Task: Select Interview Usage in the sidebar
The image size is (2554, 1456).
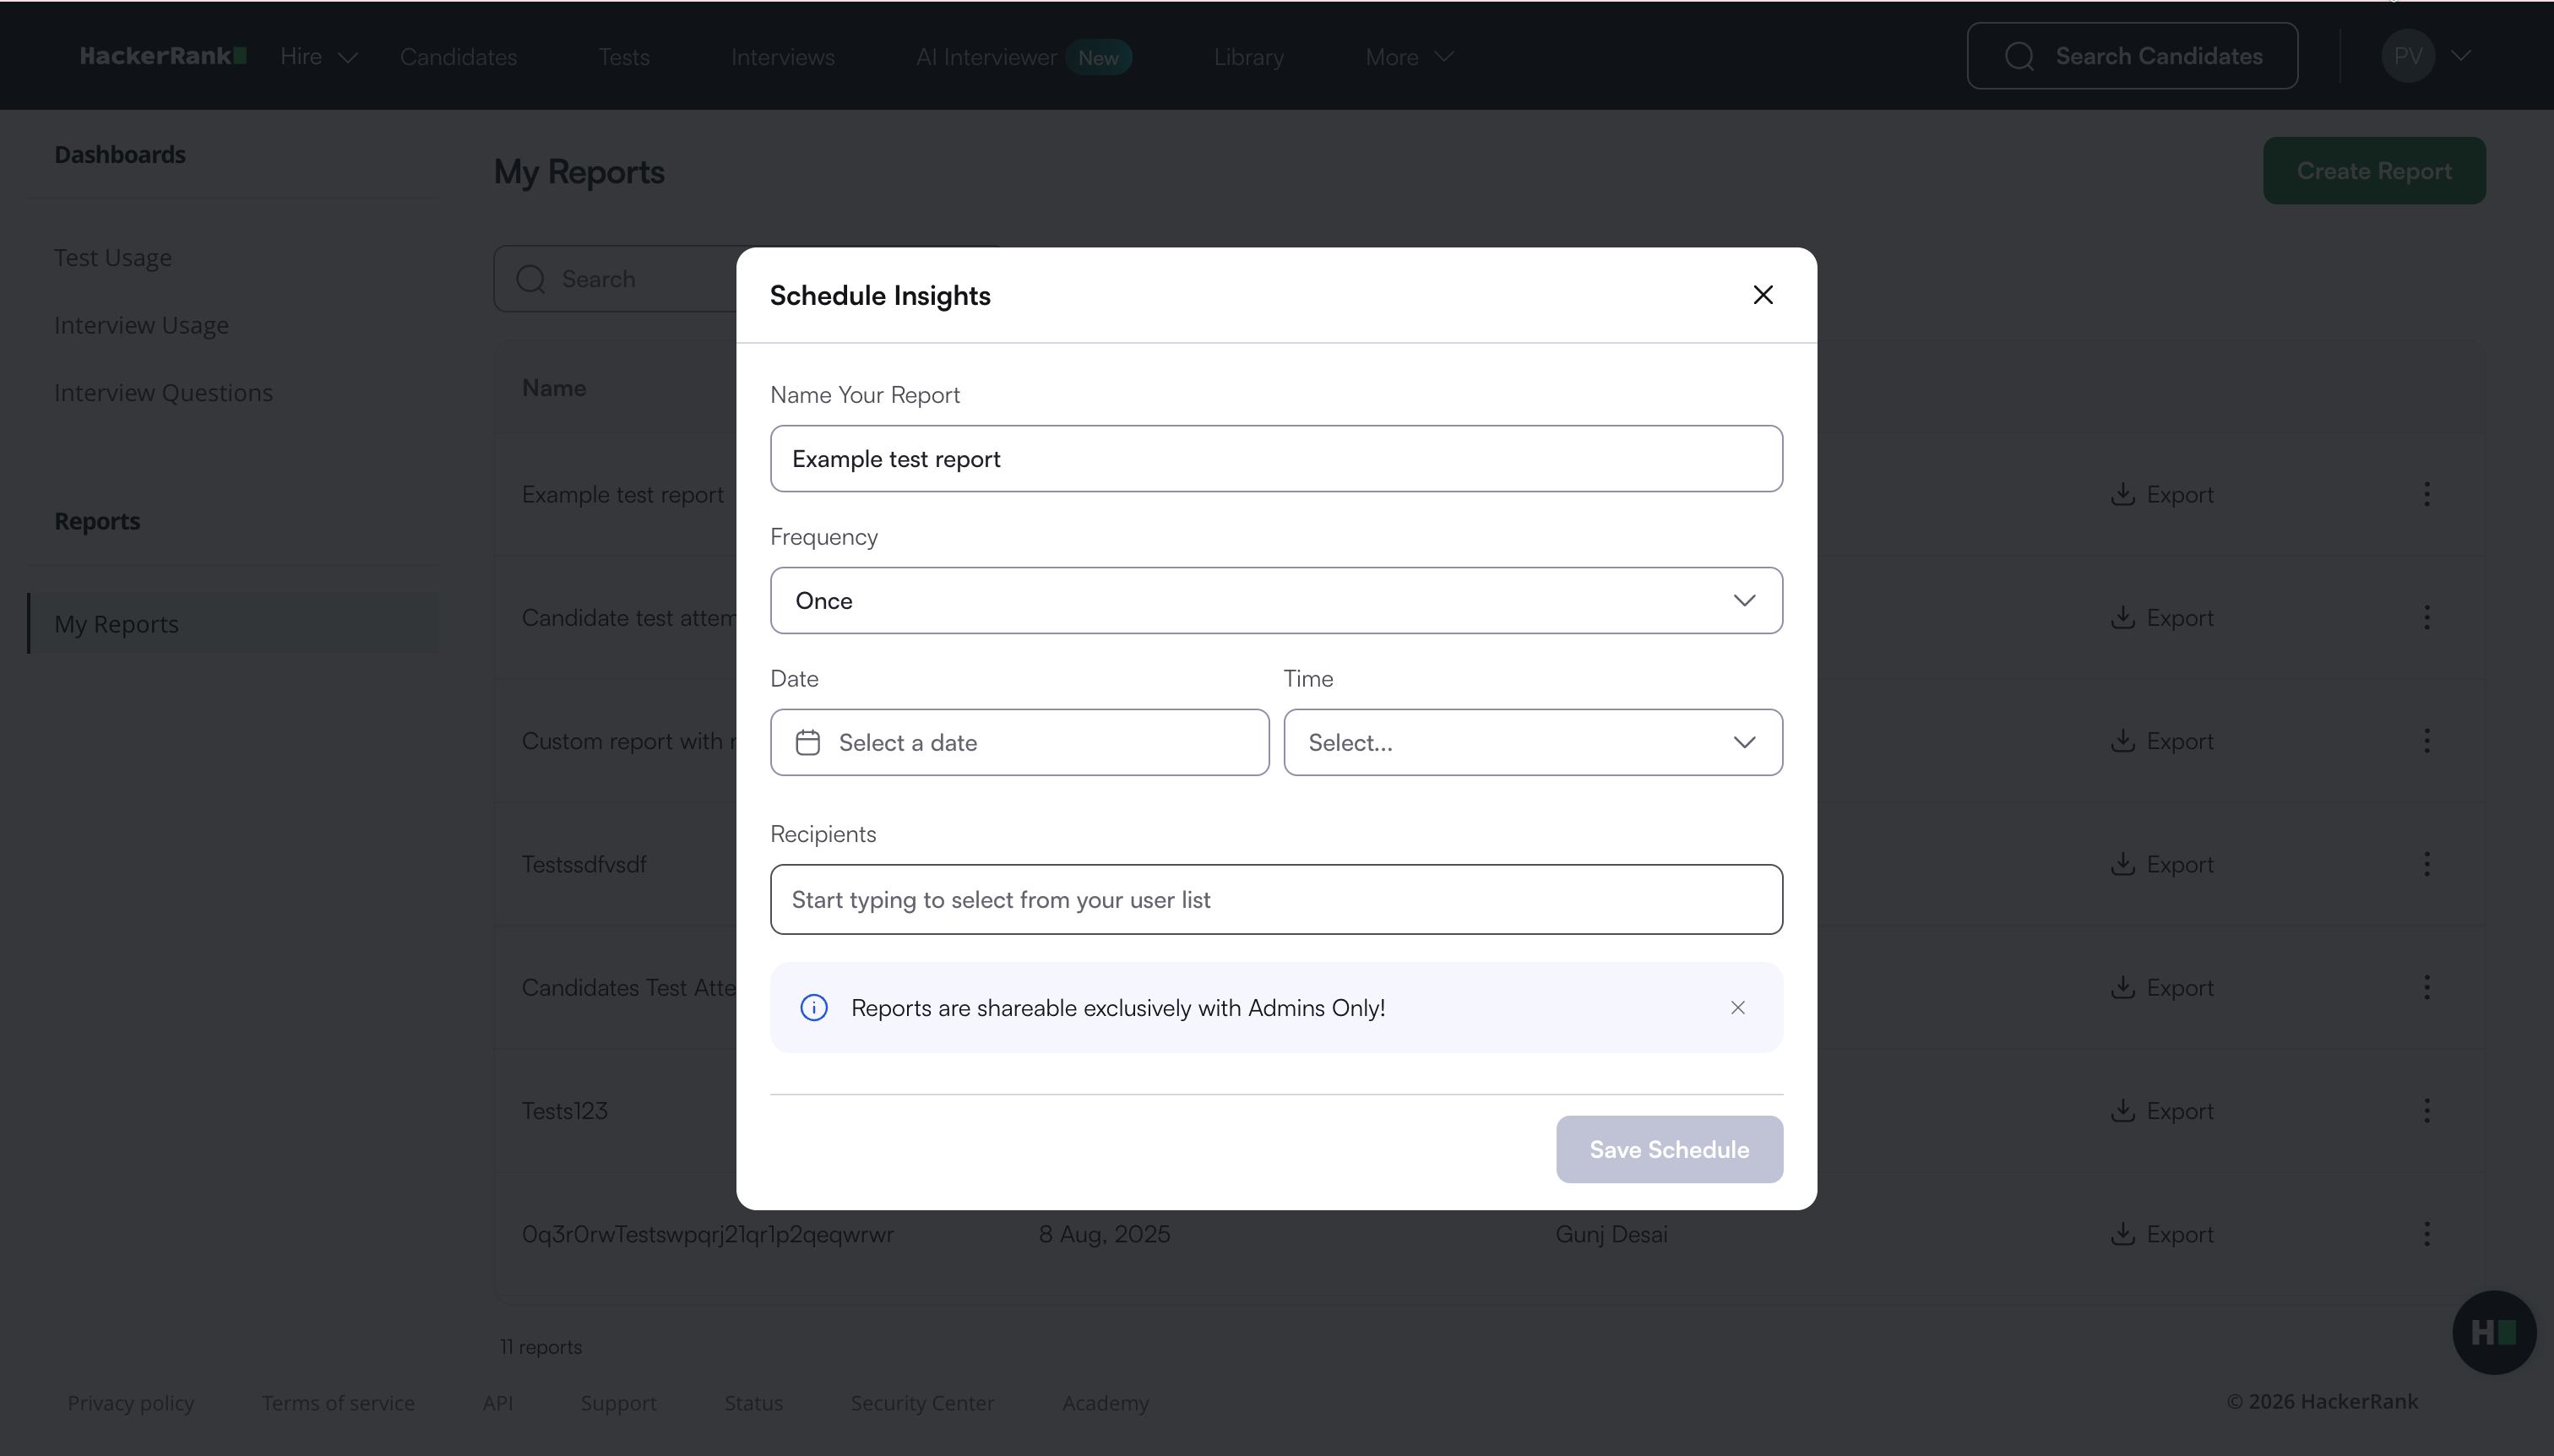Action: 141,326
